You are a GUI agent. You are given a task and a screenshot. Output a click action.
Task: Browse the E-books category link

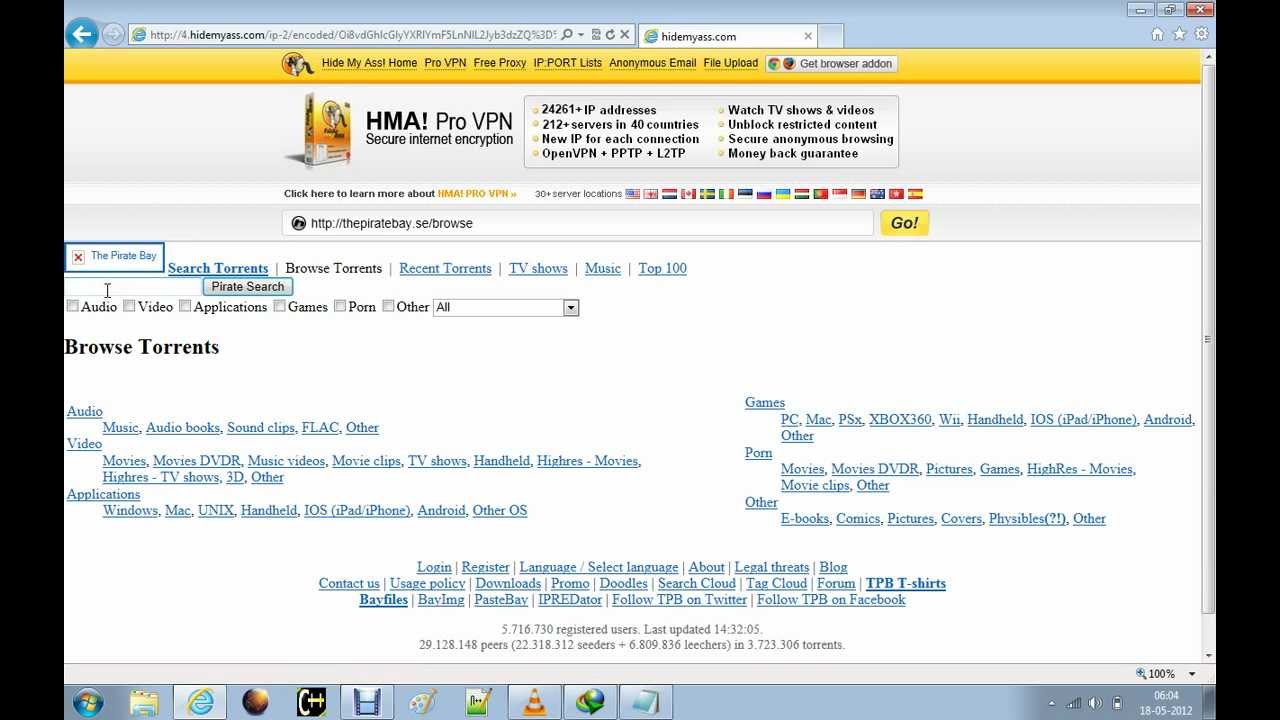coord(805,518)
